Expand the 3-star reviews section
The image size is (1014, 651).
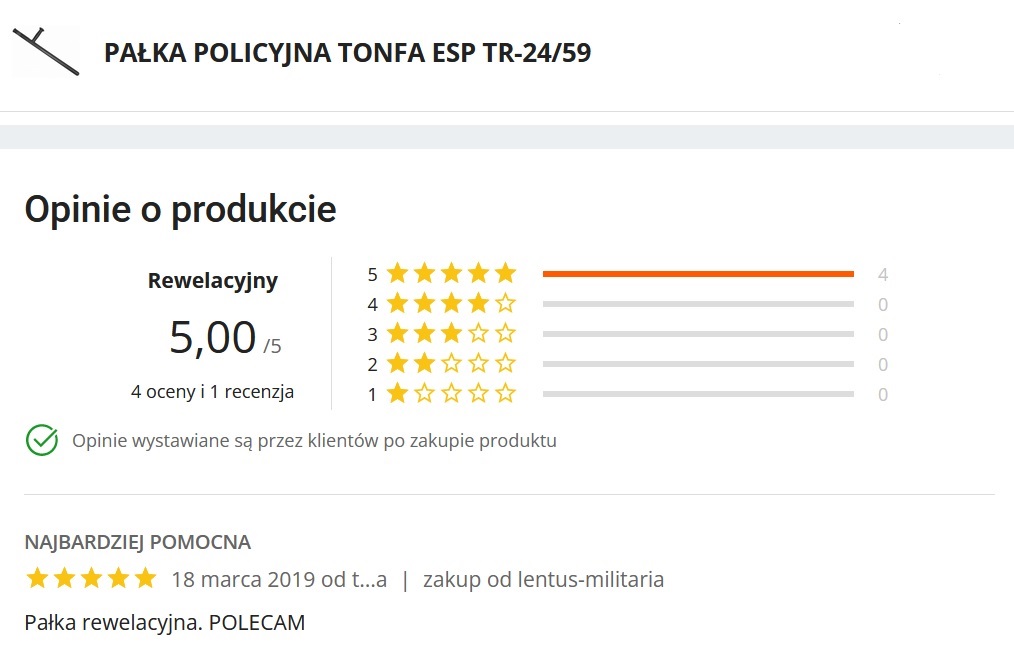698,333
